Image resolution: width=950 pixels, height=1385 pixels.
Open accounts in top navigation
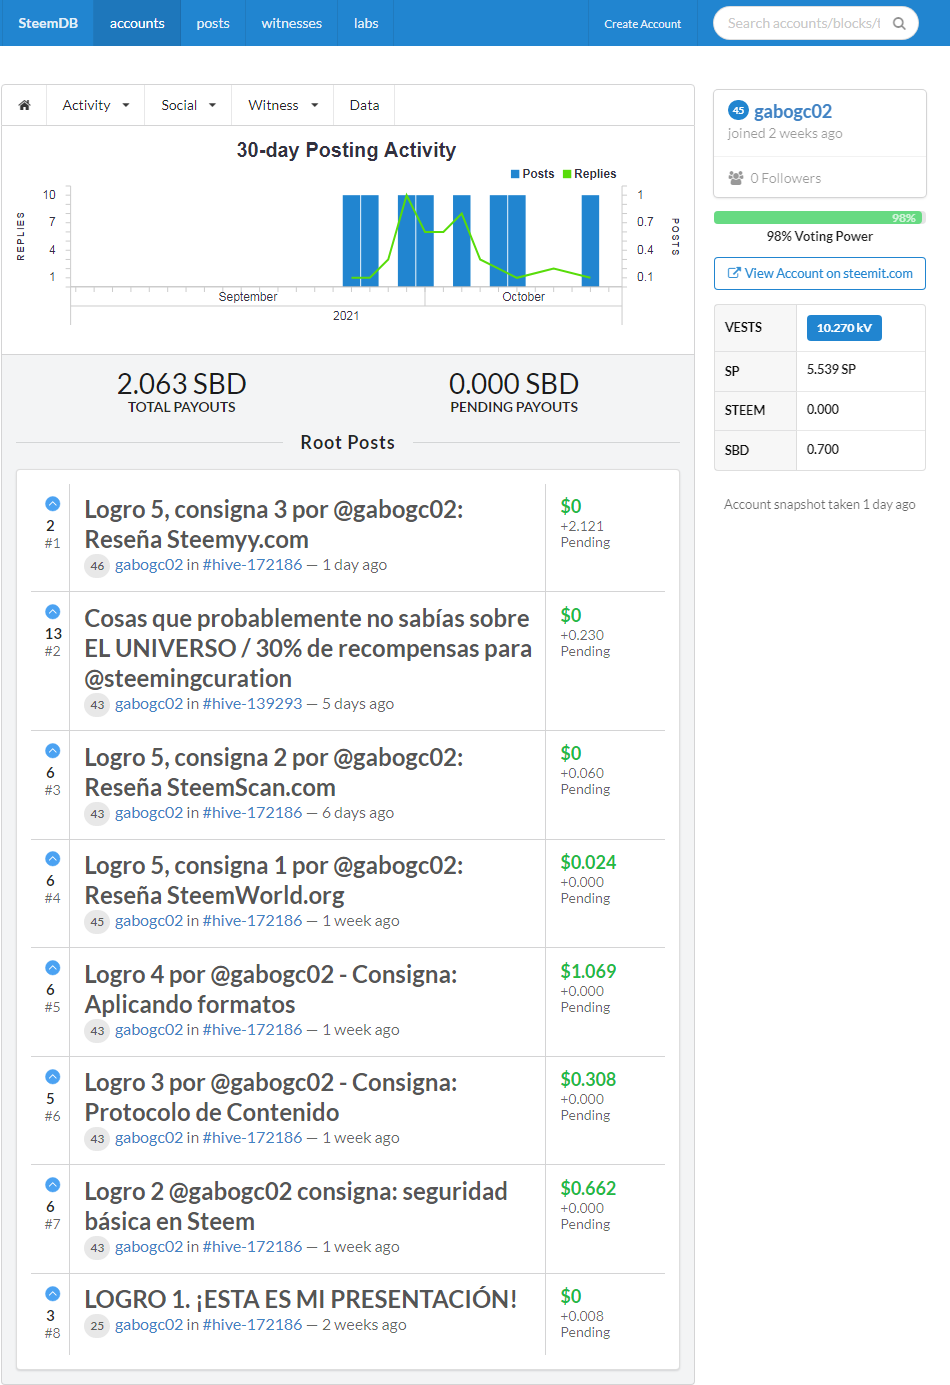[137, 23]
